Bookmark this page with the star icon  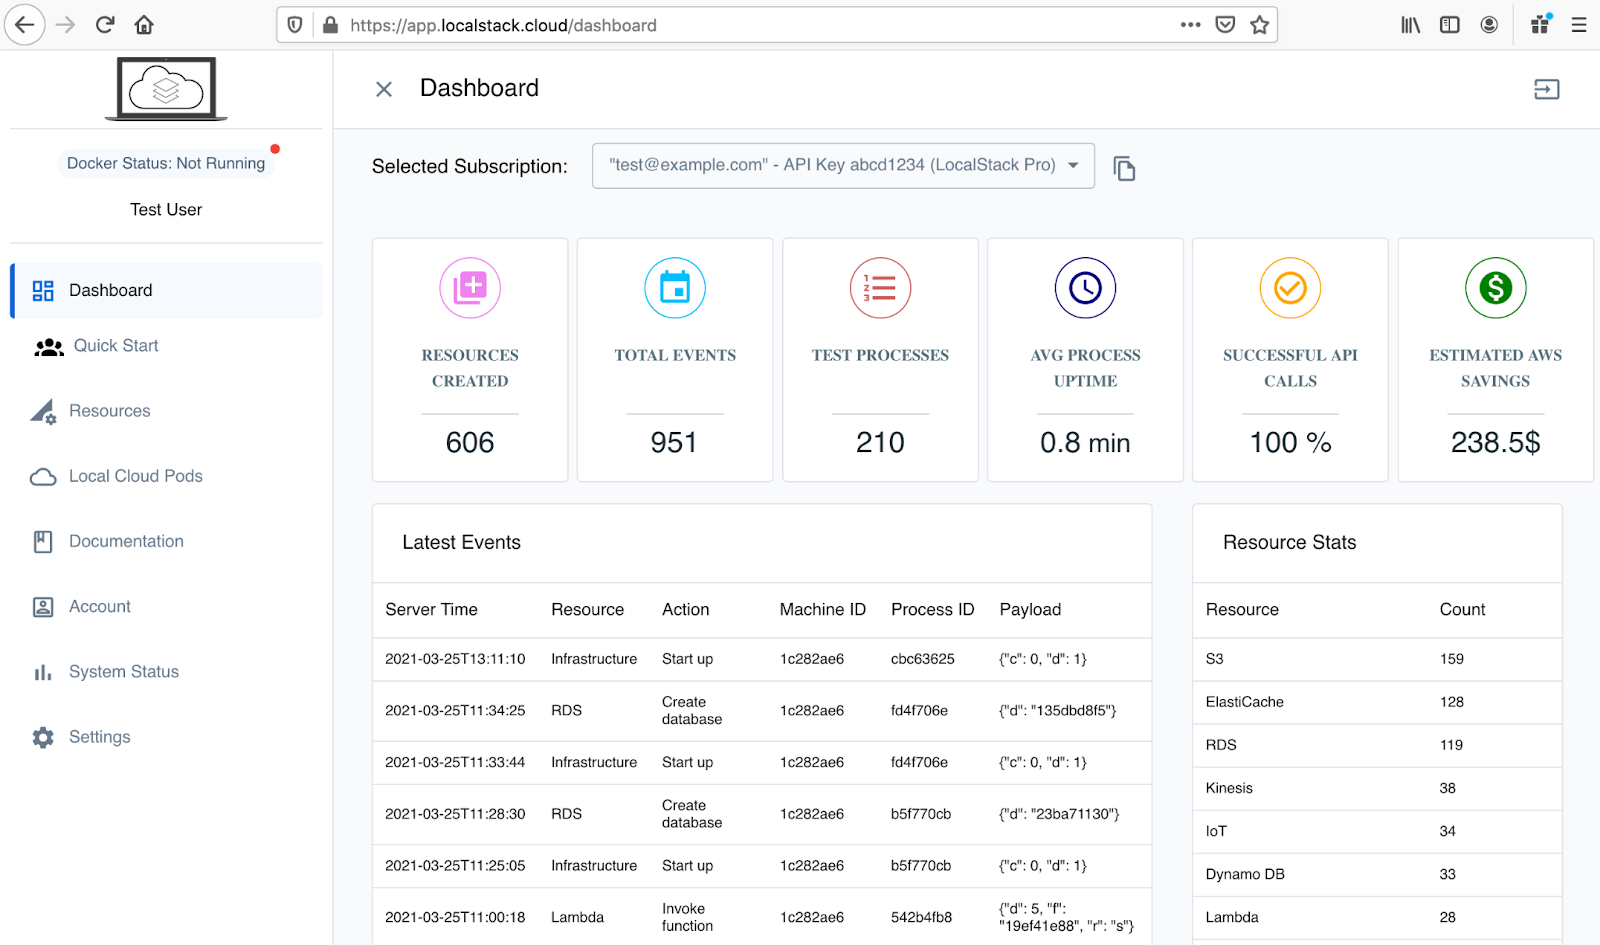(x=1259, y=25)
